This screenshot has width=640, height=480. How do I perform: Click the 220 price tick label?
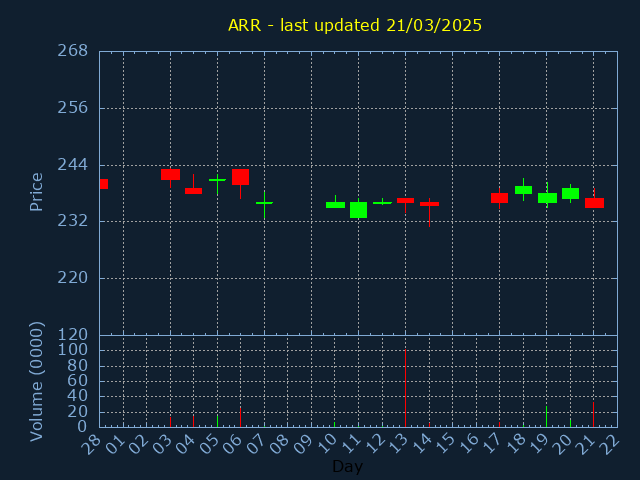click(73, 278)
